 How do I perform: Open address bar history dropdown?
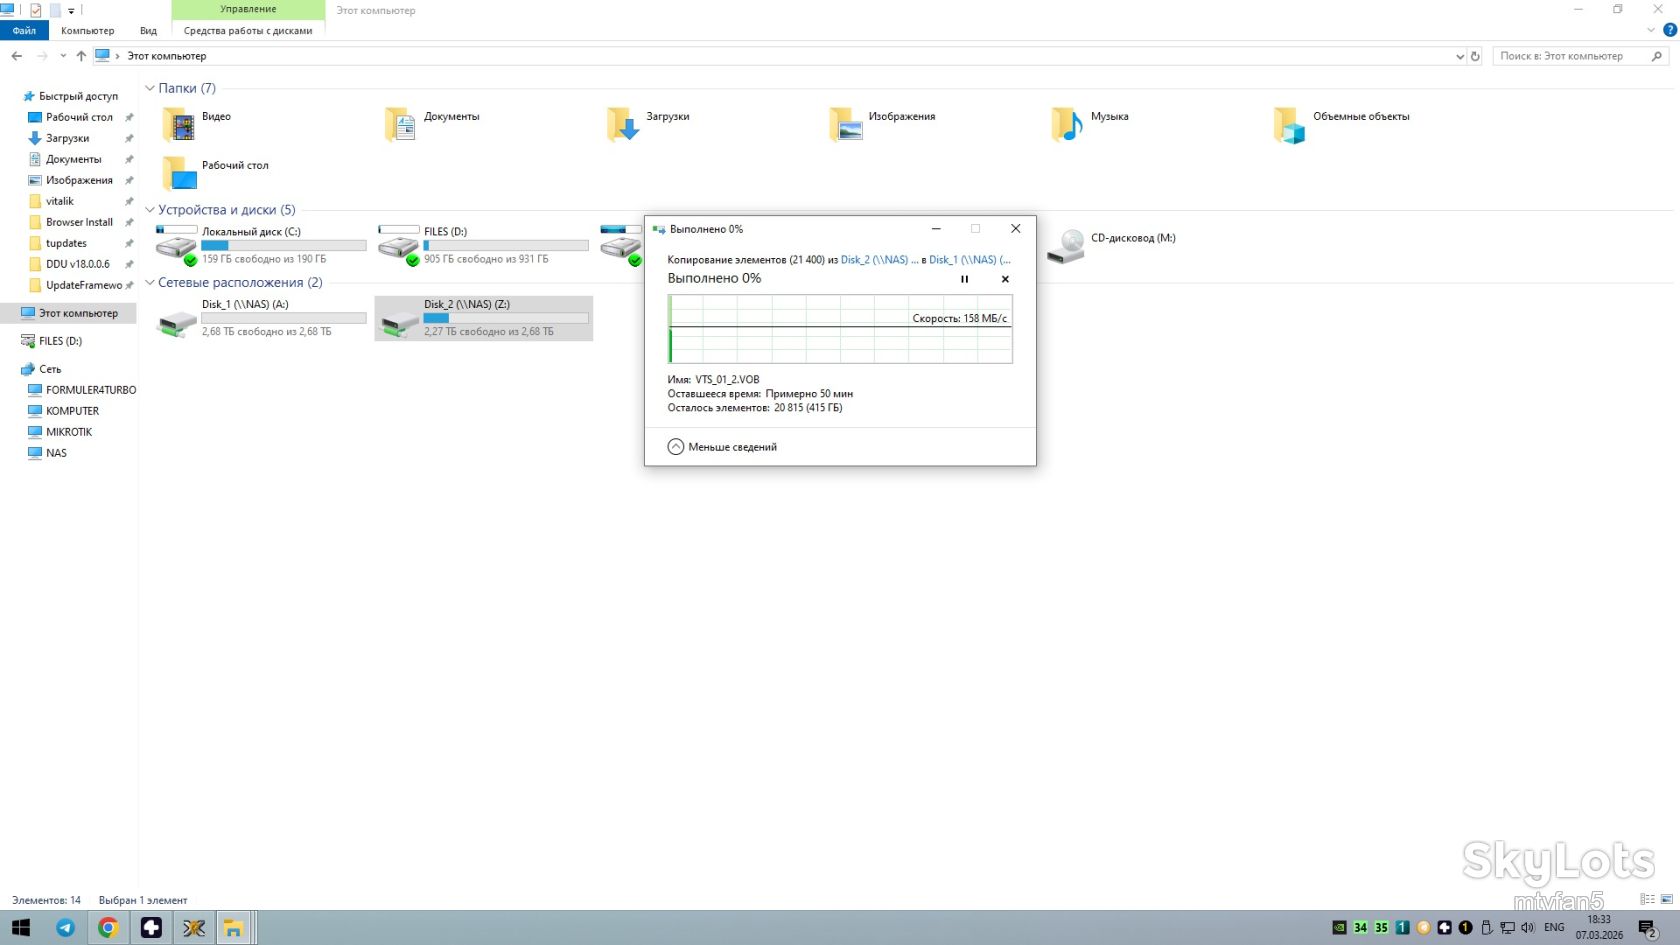(1460, 56)
